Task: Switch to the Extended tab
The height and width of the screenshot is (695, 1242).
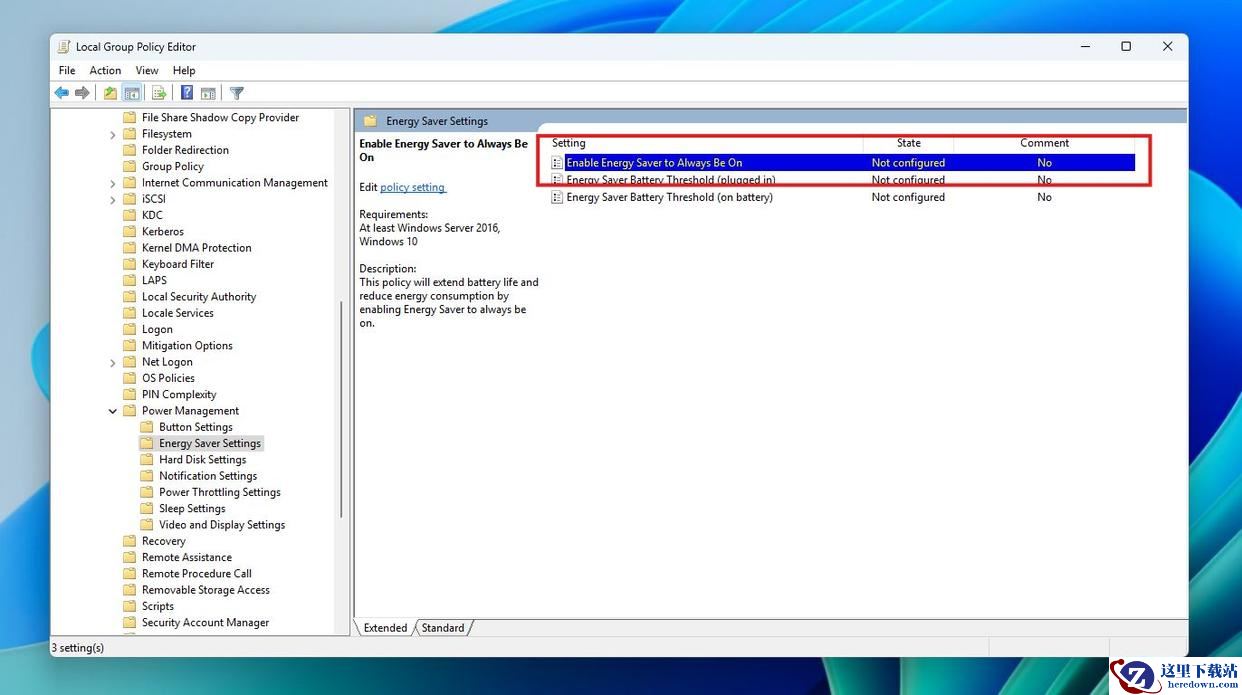Action: (385, 628)
